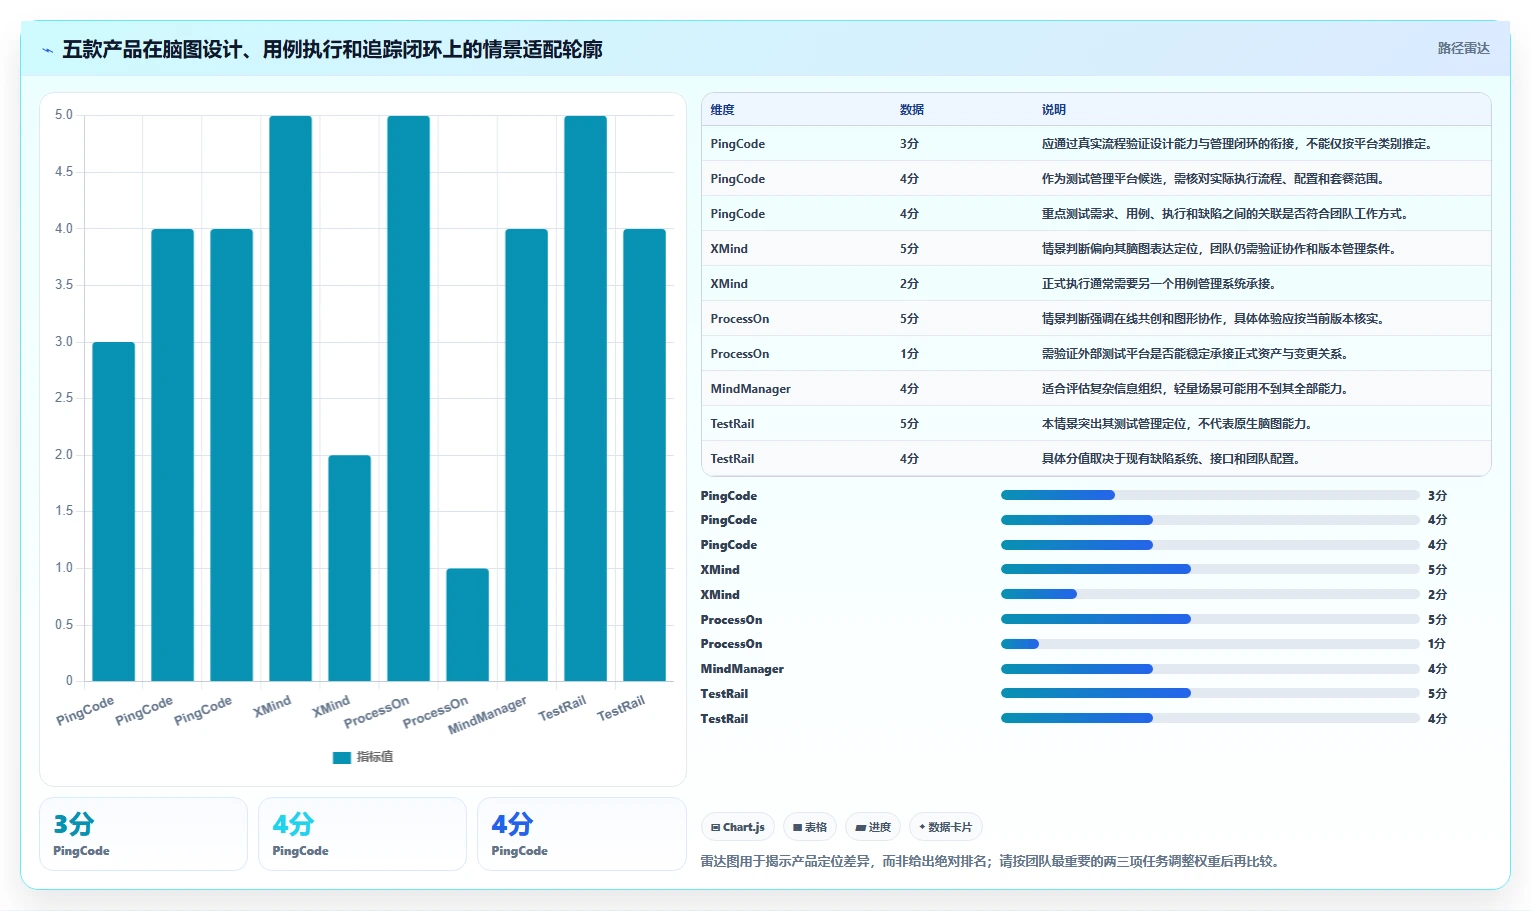The width and height of the screenshot is (1531, 911).
Task: Select the 进度 chip
Action: 873,827
